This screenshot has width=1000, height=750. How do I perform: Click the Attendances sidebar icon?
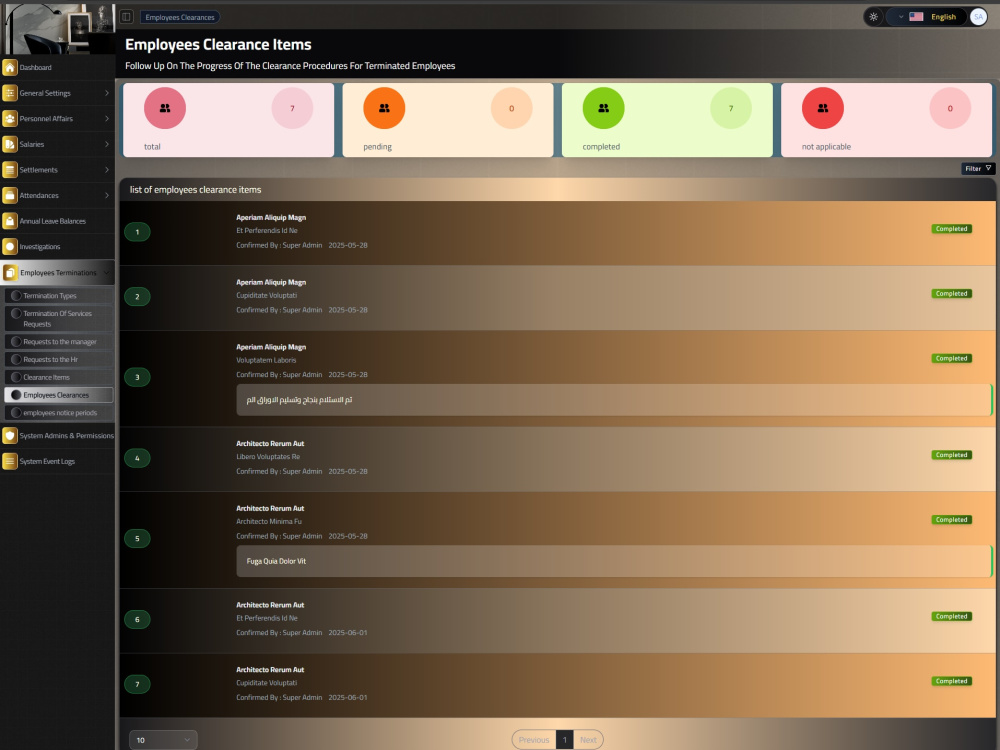(10, 195)
